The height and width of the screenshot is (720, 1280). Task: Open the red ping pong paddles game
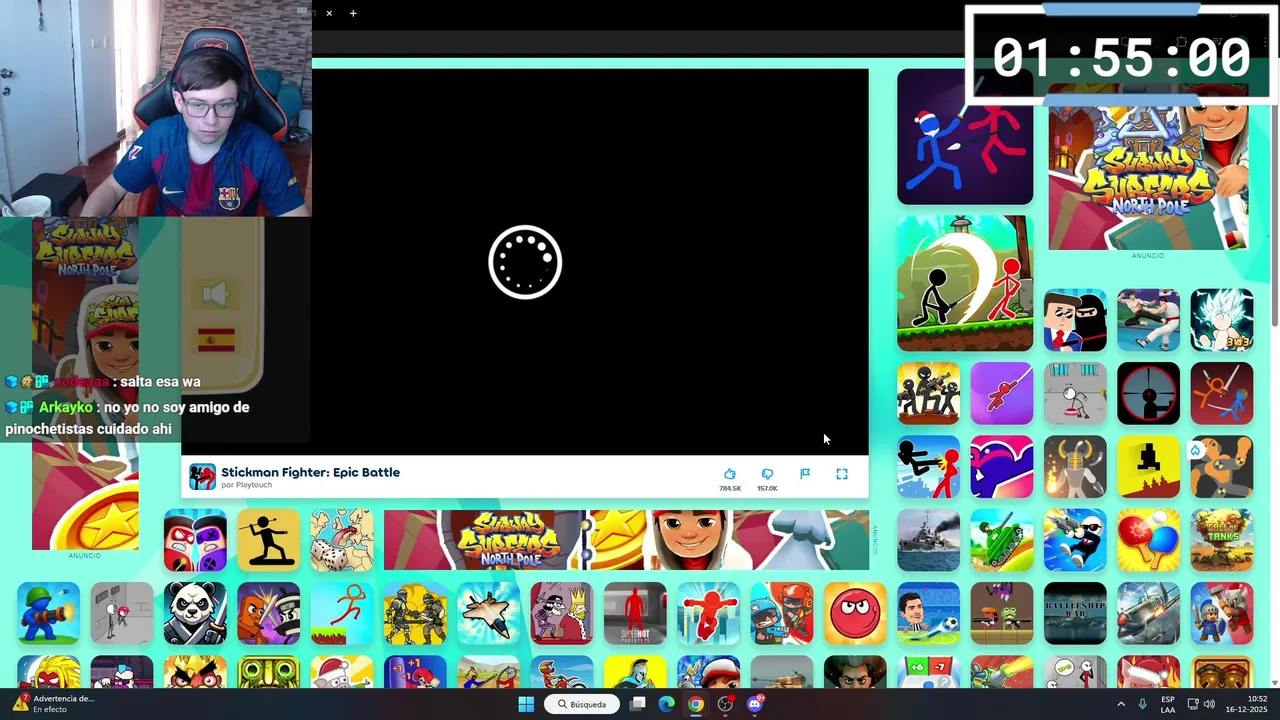pos(1148,540)
